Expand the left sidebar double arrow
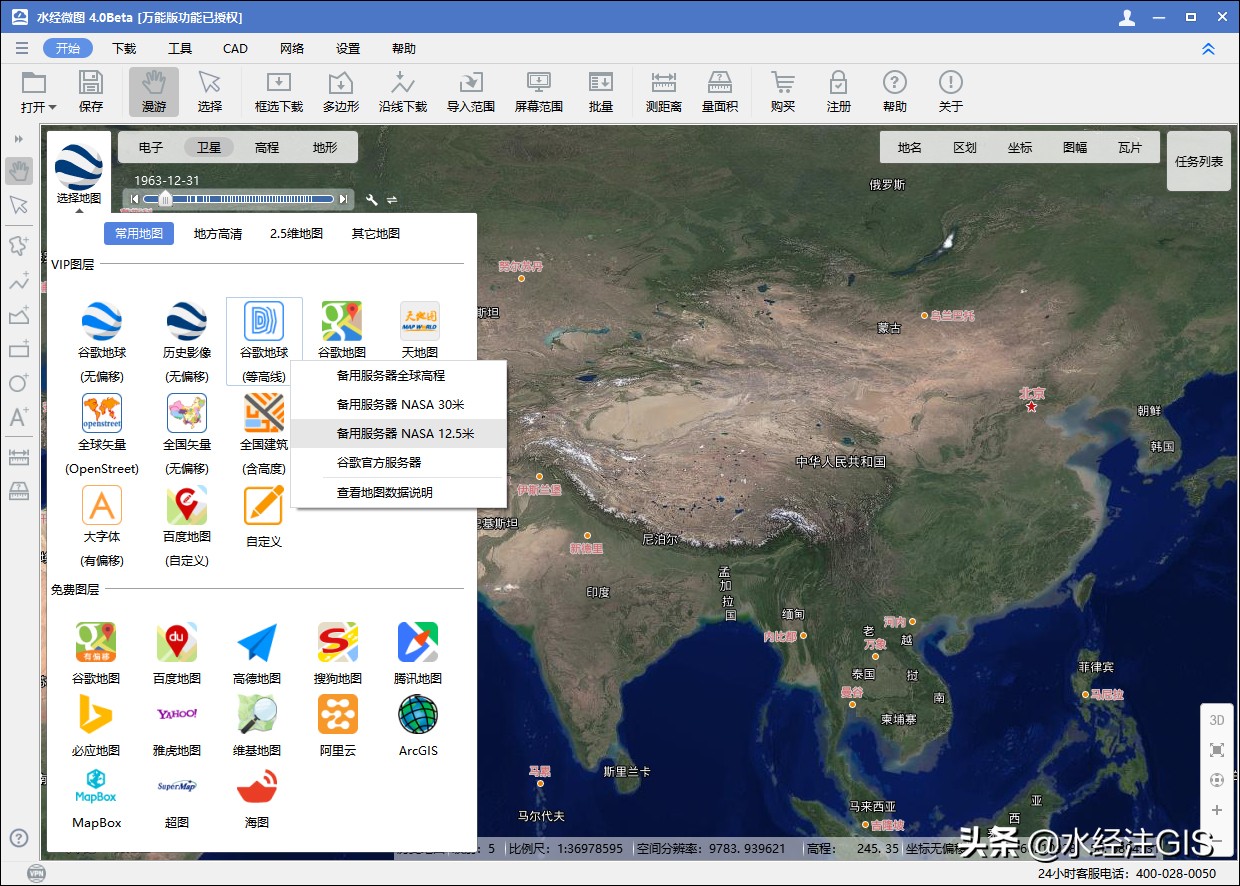 pos(18,139)
